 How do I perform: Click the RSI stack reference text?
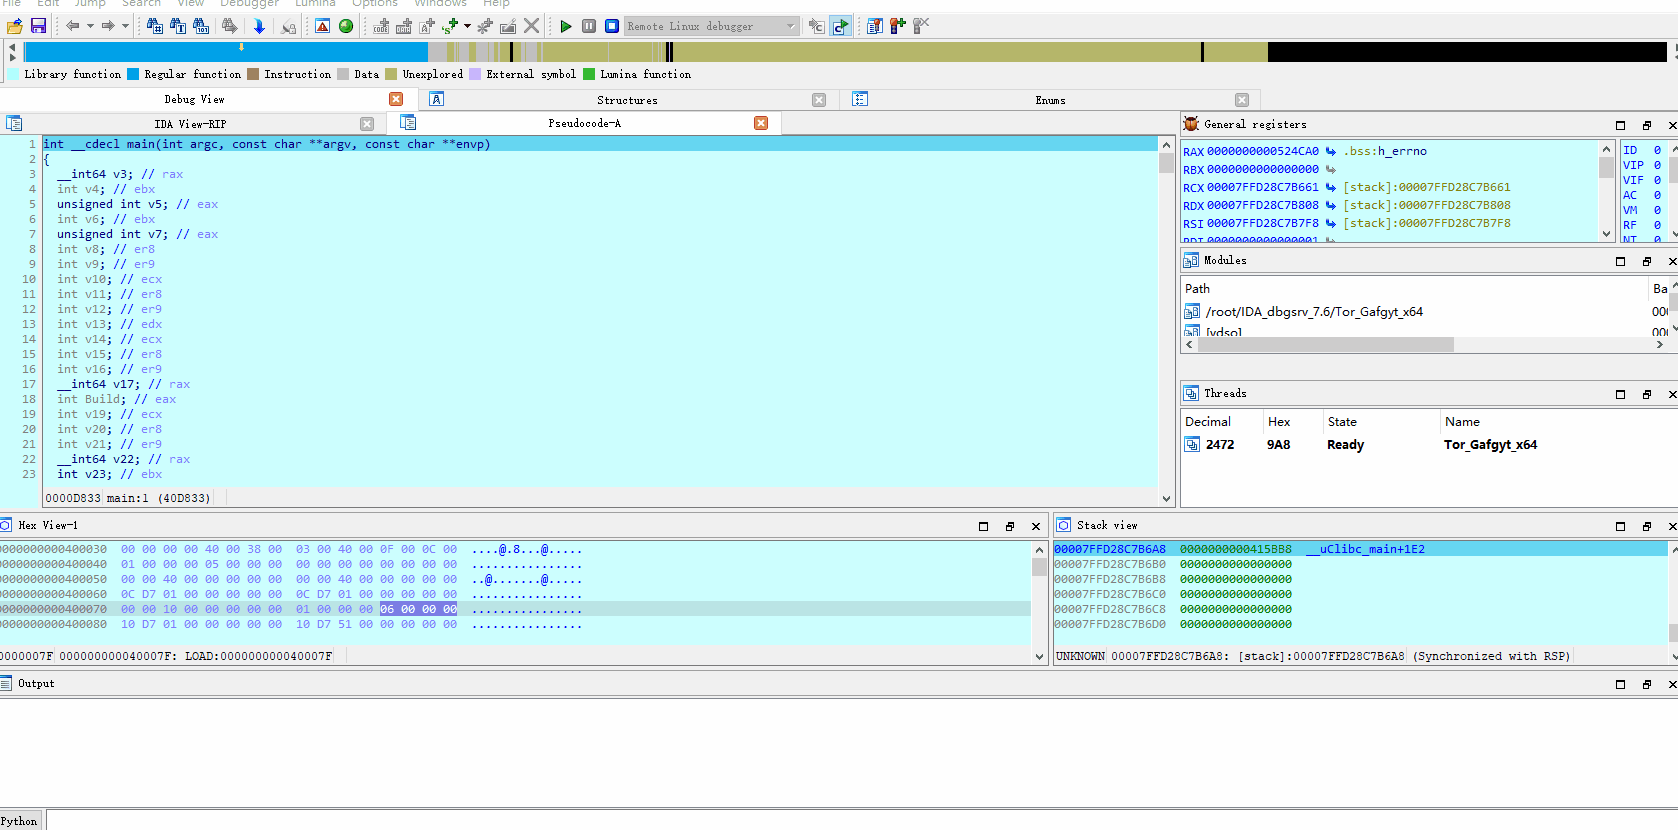pyautogui.click(x=1427, y=223)
